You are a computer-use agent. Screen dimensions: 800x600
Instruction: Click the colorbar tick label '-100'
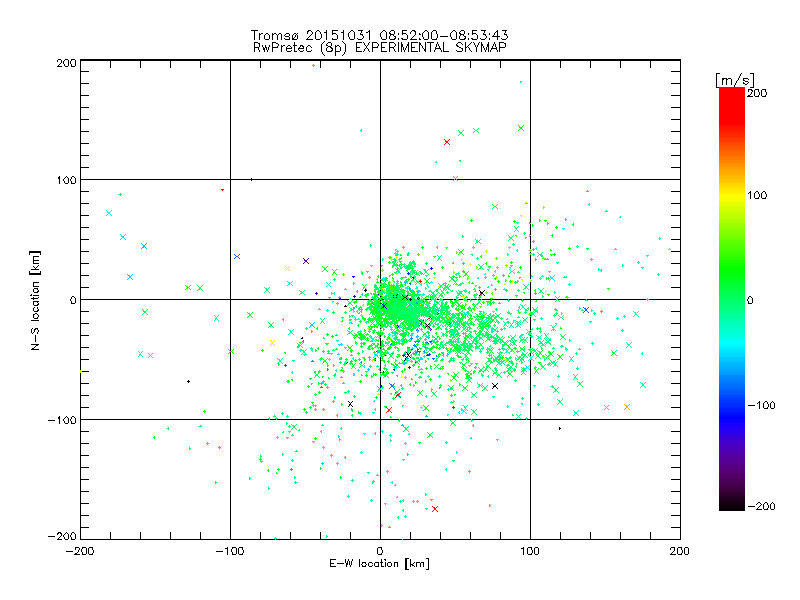coord(761,406)
